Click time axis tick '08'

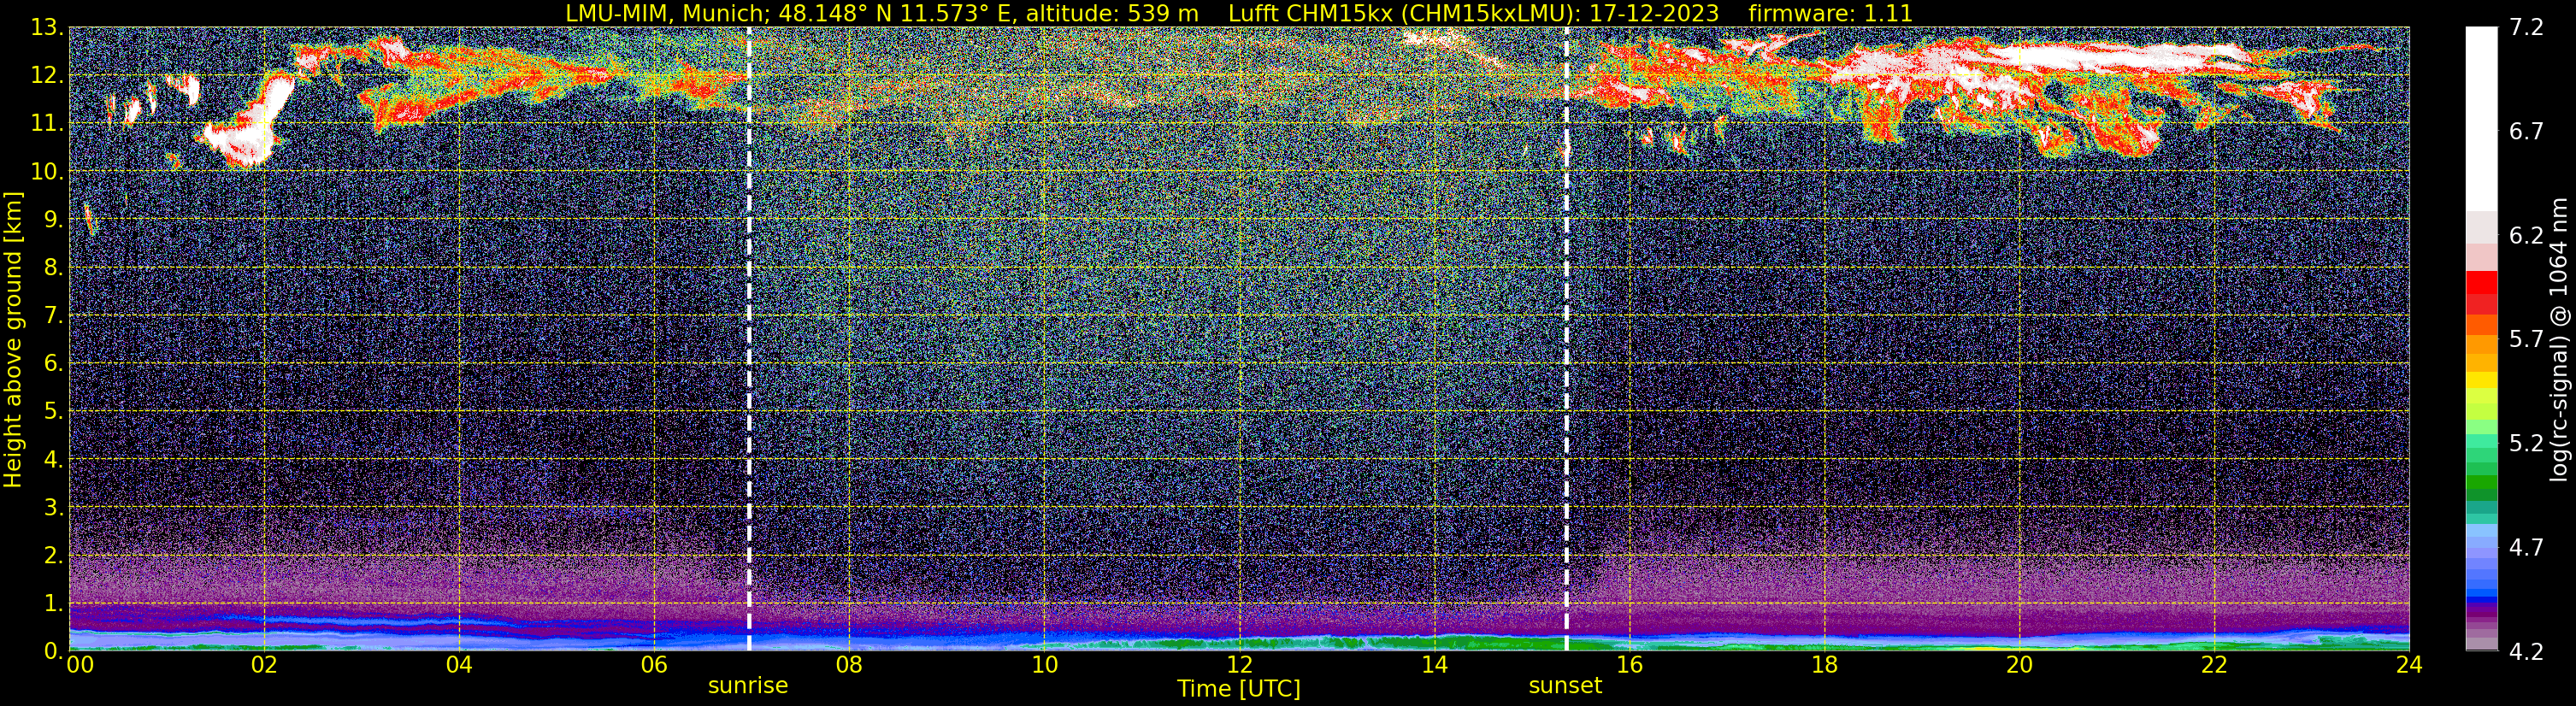[849, 666]
